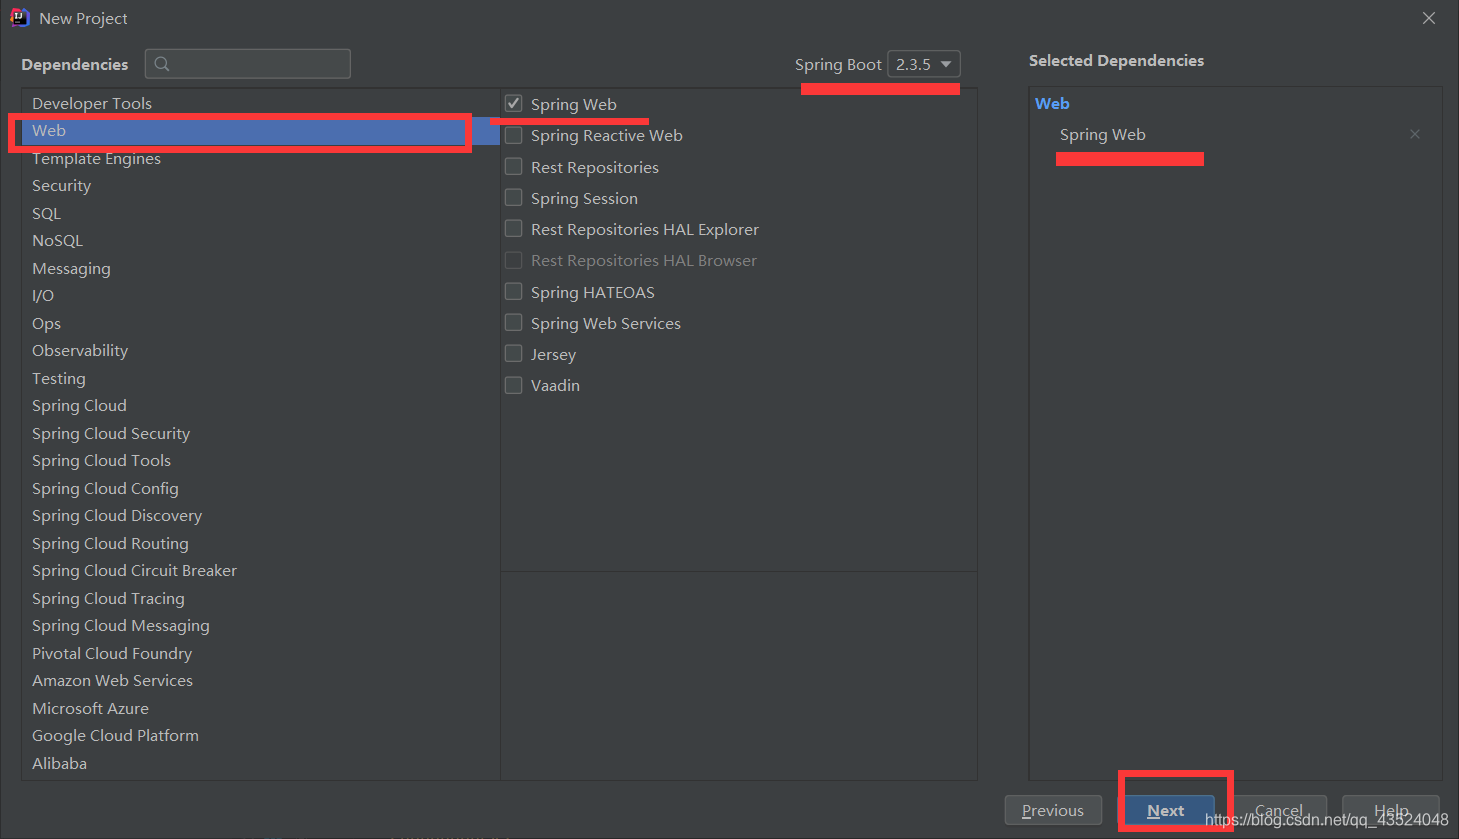Click the Cancel button

click(1279, 811)
